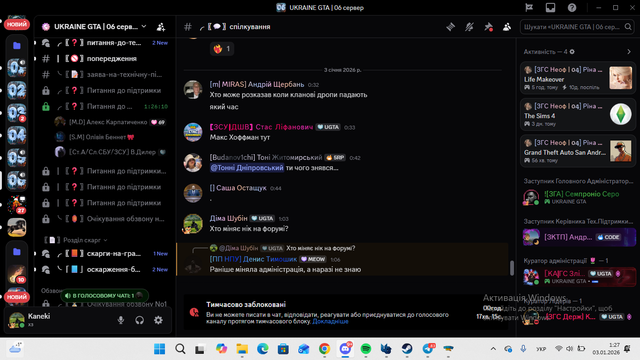Click the Kaneki user profile panel

[57, 320]
